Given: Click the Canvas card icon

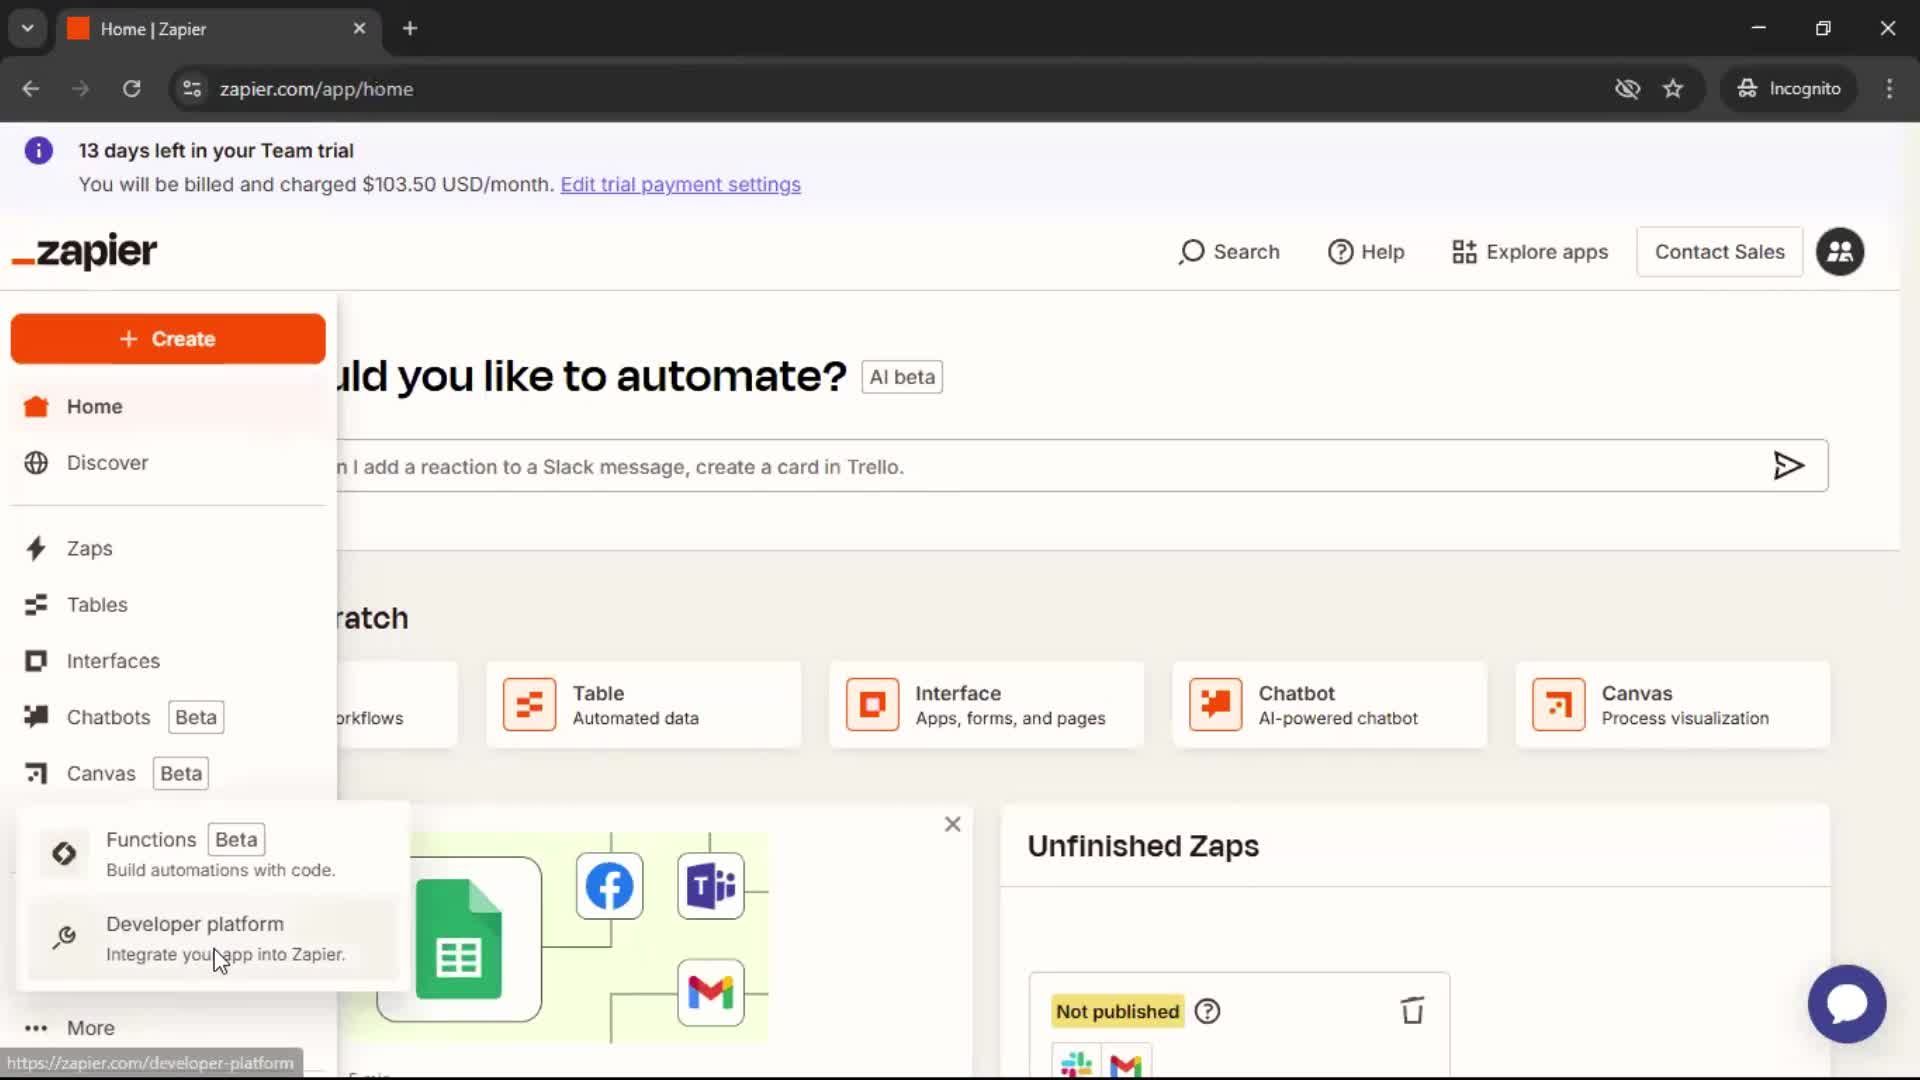Looking at the screenshot, I should click(1558, 704).
